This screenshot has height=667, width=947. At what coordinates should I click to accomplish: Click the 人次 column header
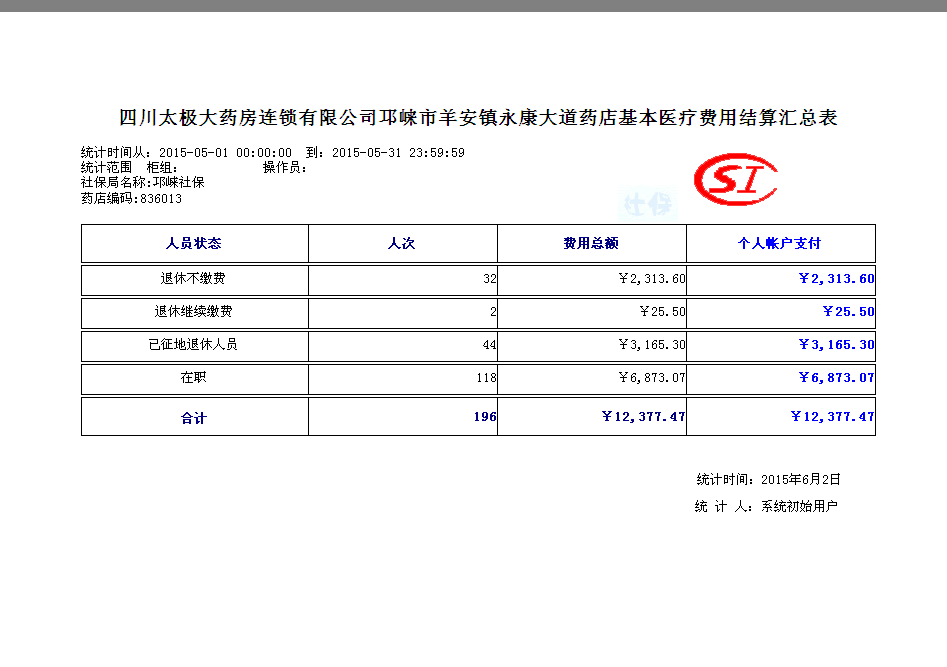point(402,243)
